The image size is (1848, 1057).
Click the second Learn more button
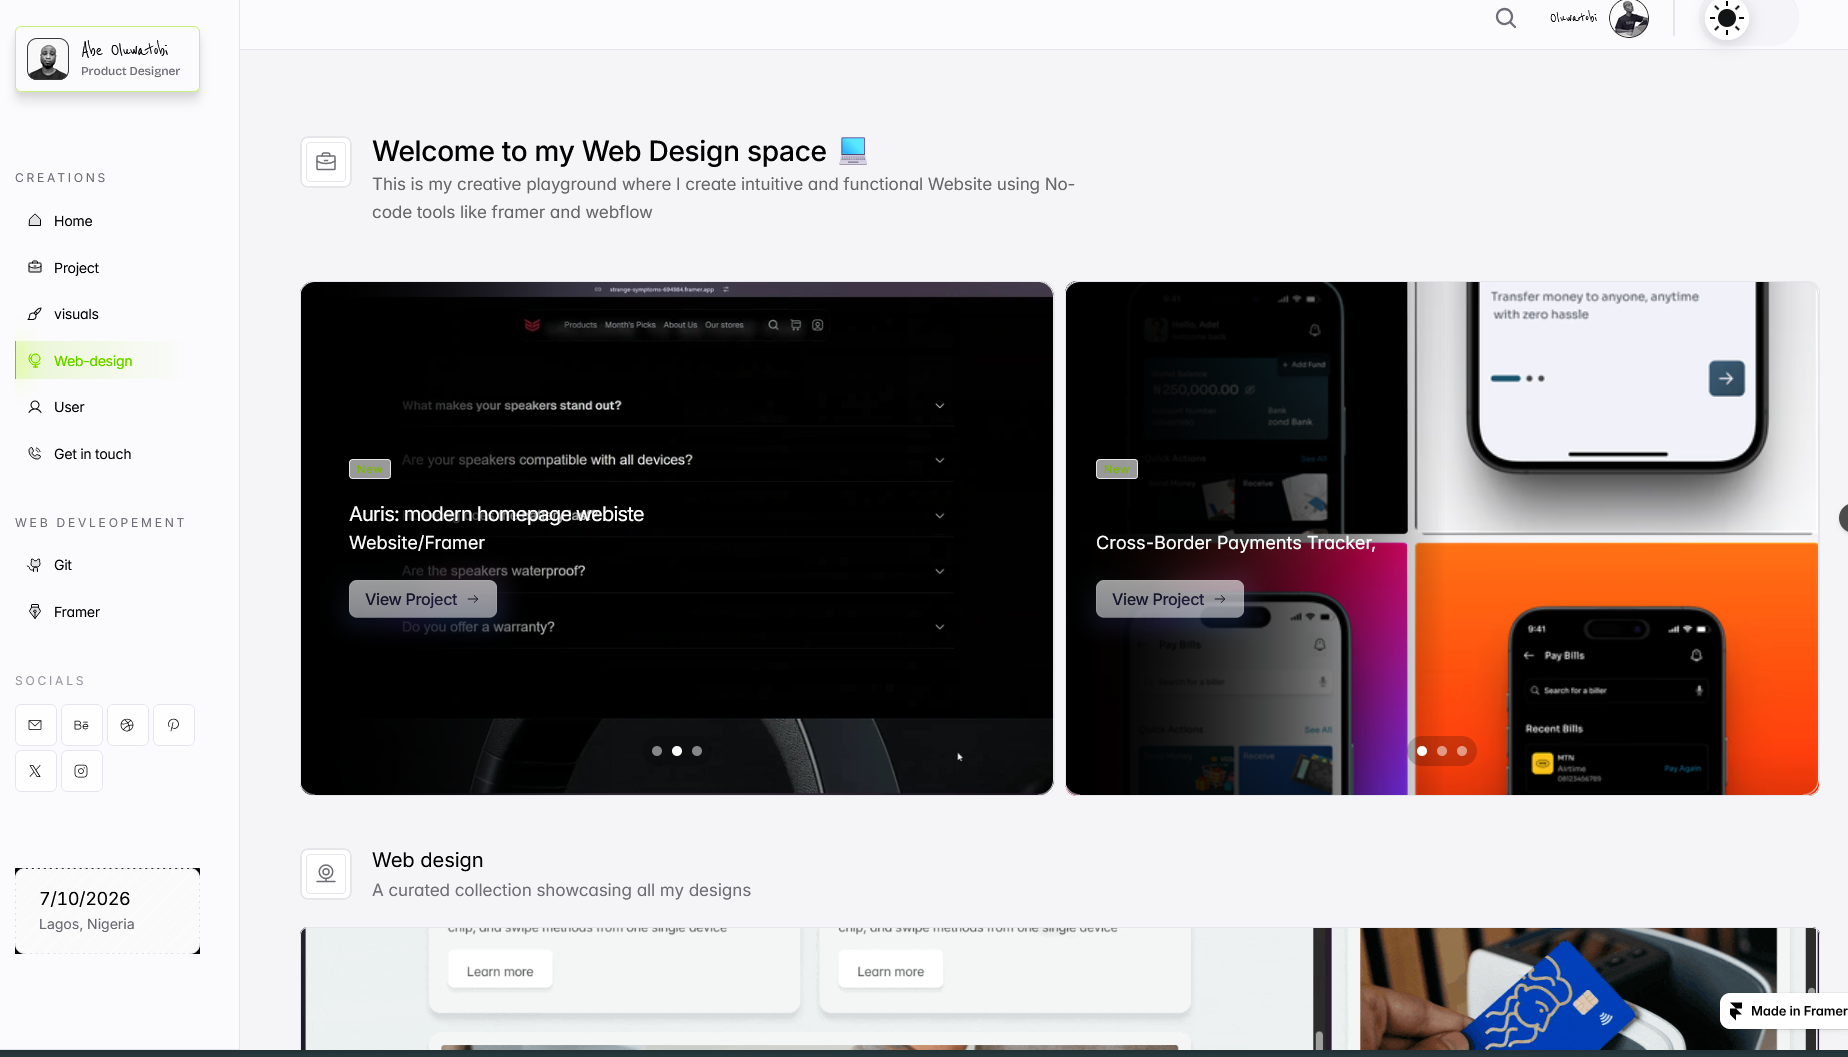[890, 971]
